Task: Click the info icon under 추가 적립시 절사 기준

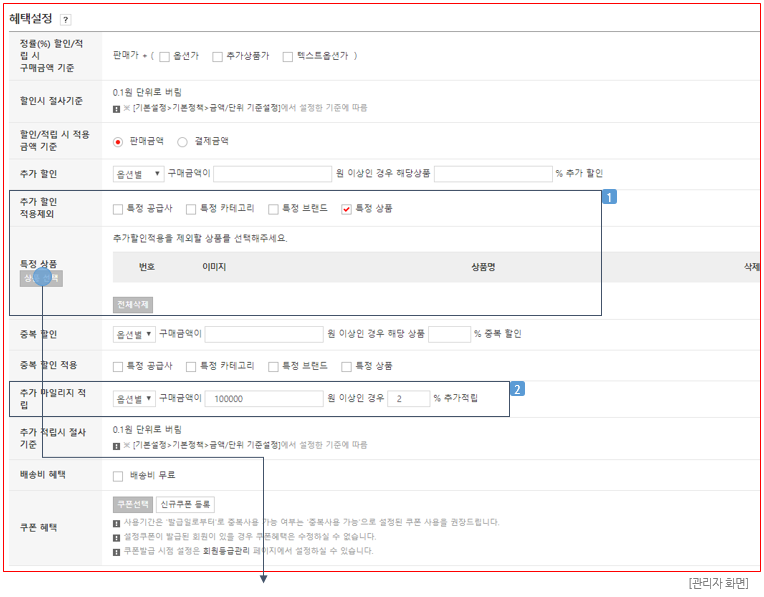Action: (x=117, y=444)
